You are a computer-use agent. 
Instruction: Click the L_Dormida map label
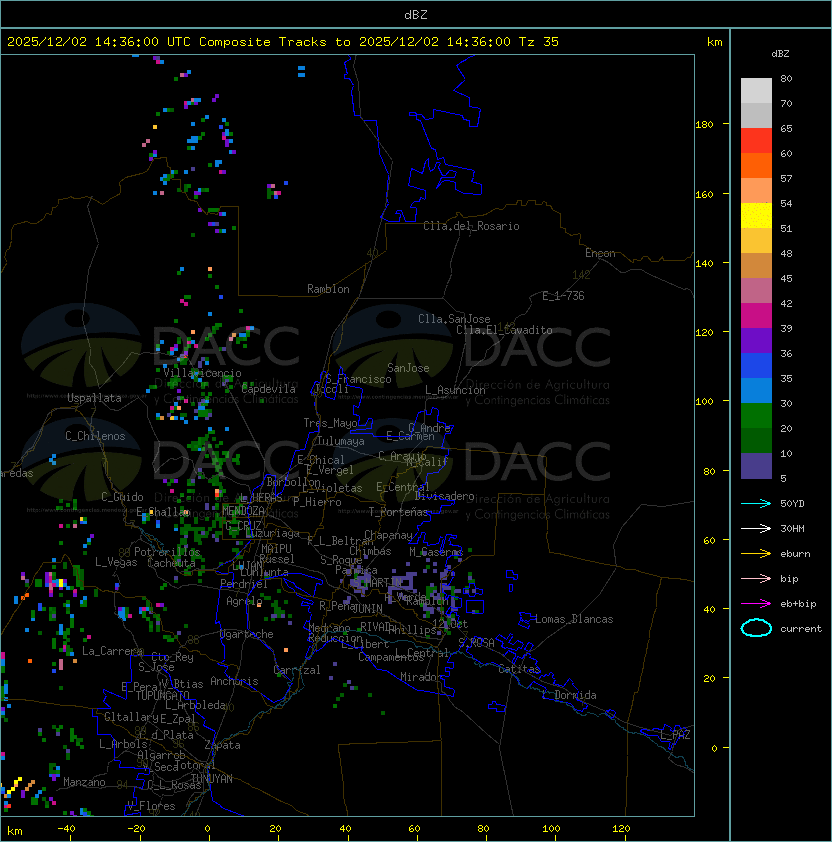tap(569, 695)
